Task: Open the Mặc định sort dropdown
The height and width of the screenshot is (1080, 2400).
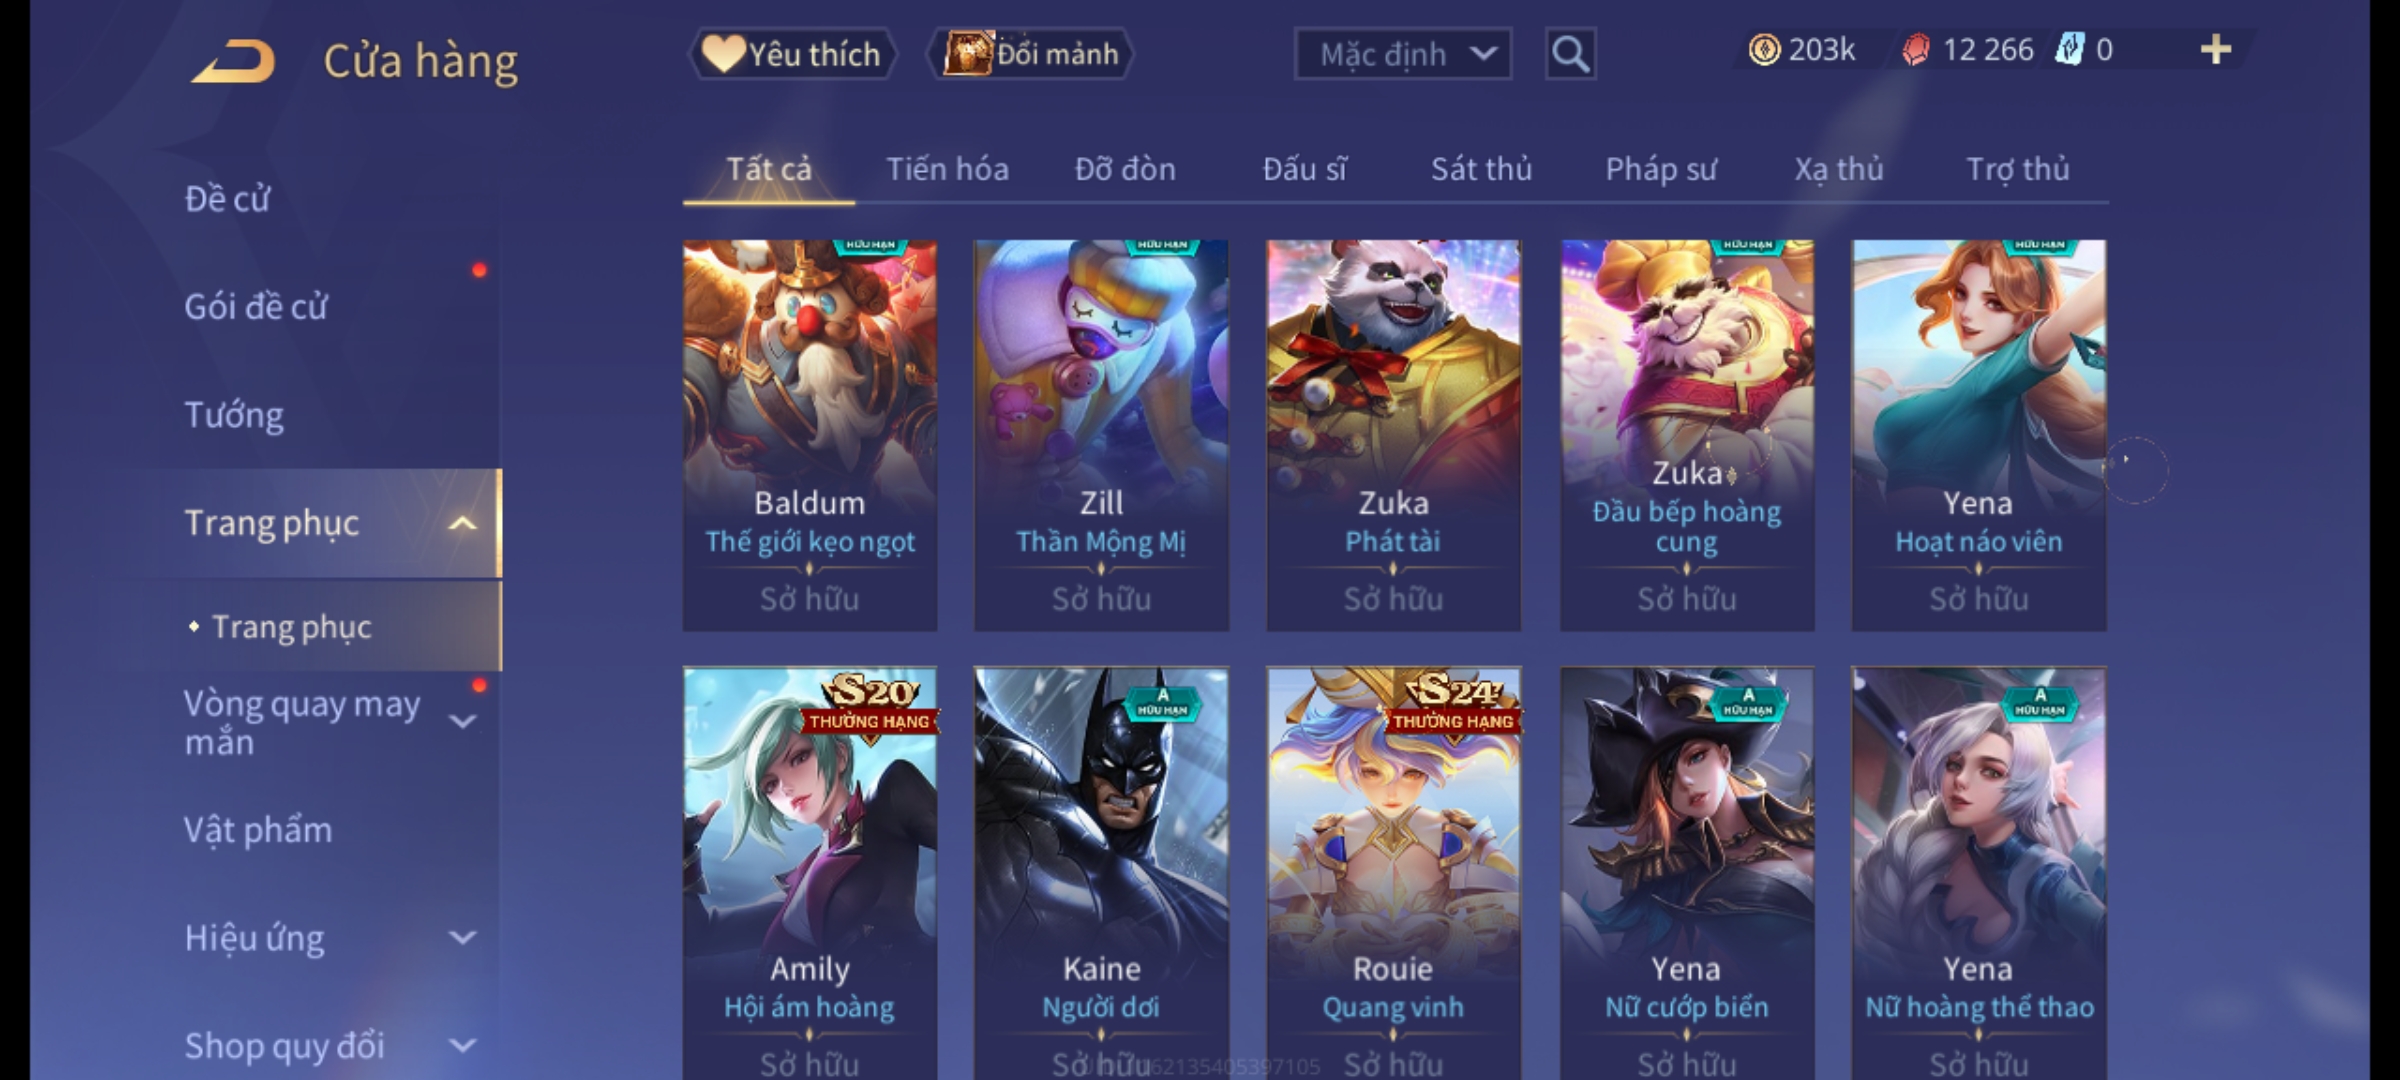Action: click(1402, 54)
